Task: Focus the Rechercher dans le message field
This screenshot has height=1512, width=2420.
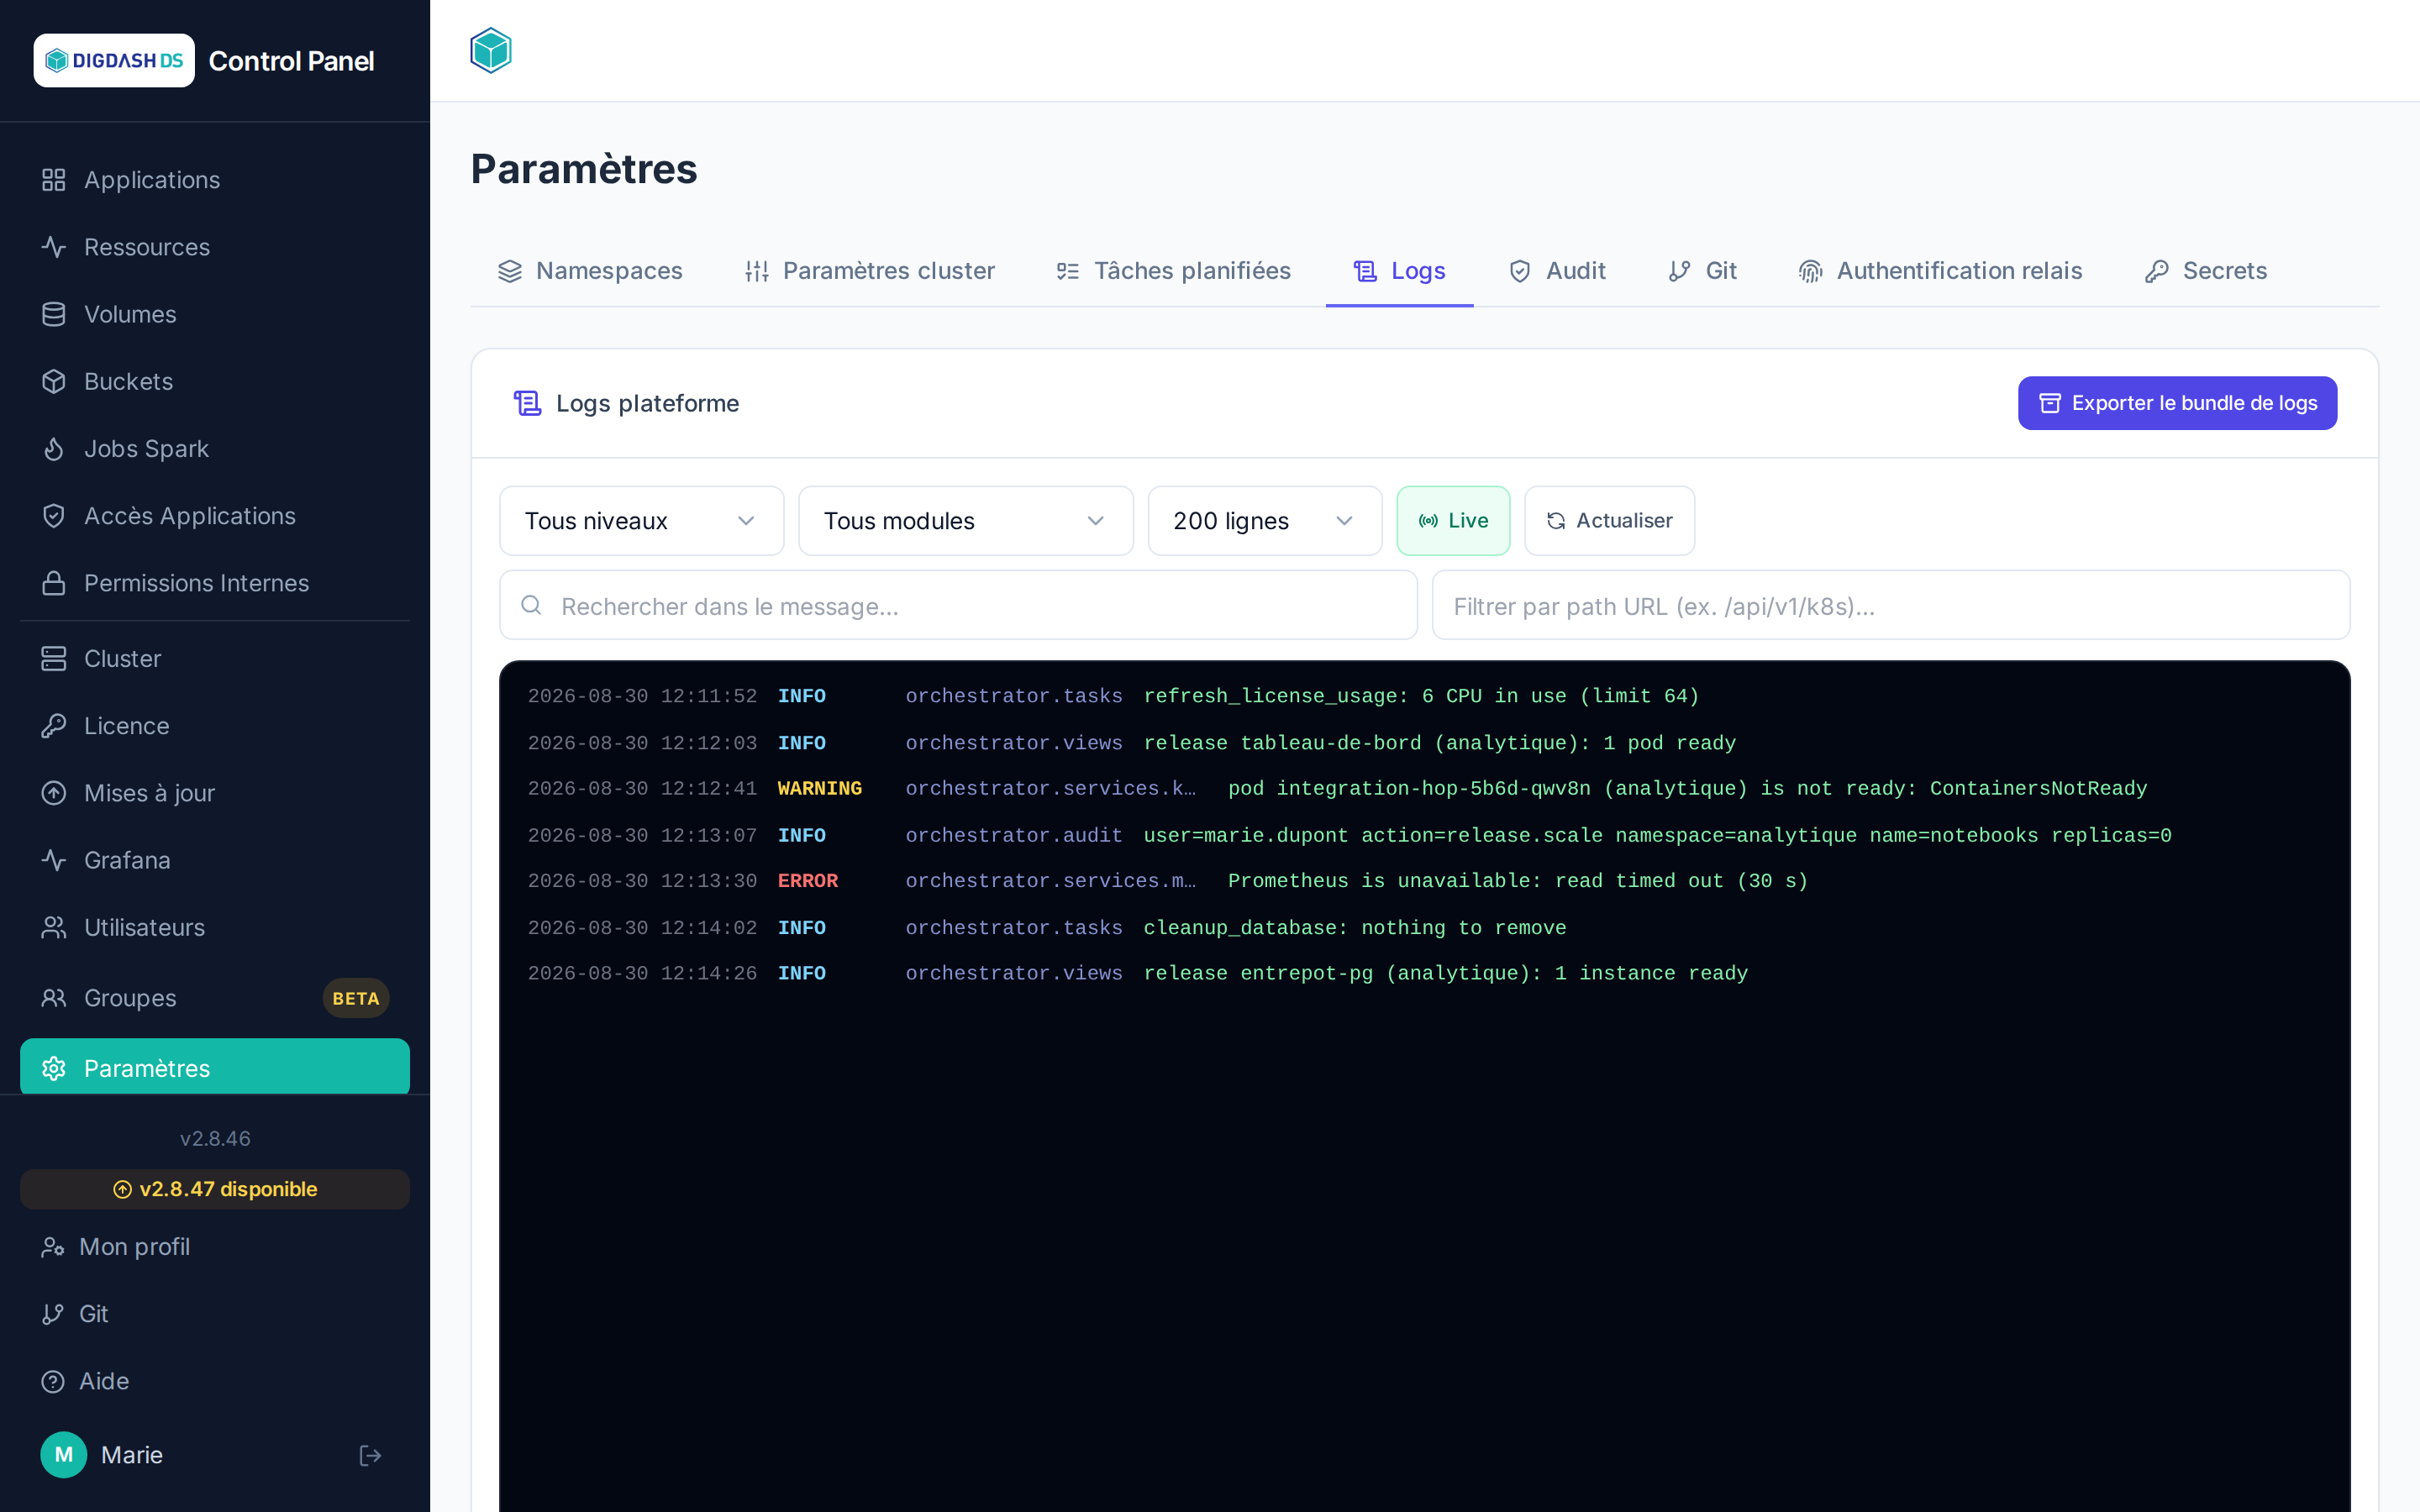Action: [x=958, y=606]
